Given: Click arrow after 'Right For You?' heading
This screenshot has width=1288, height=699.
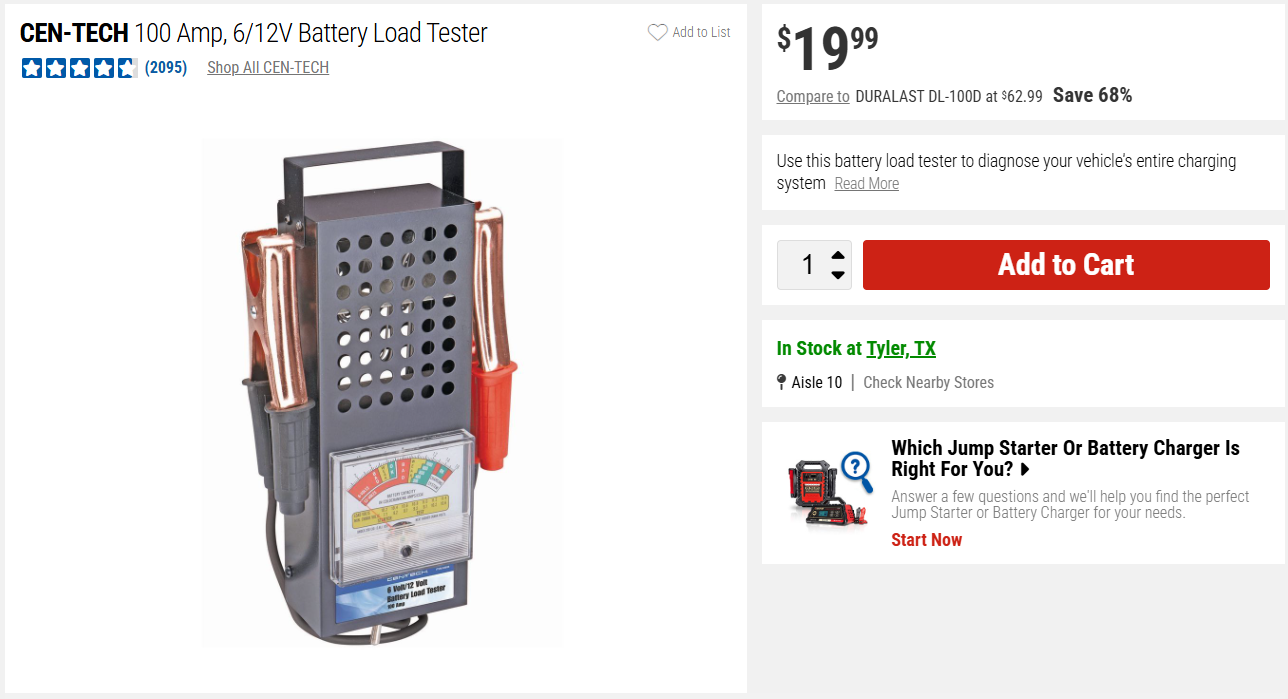Looking at the screenshot, I should click(1025, 469).
